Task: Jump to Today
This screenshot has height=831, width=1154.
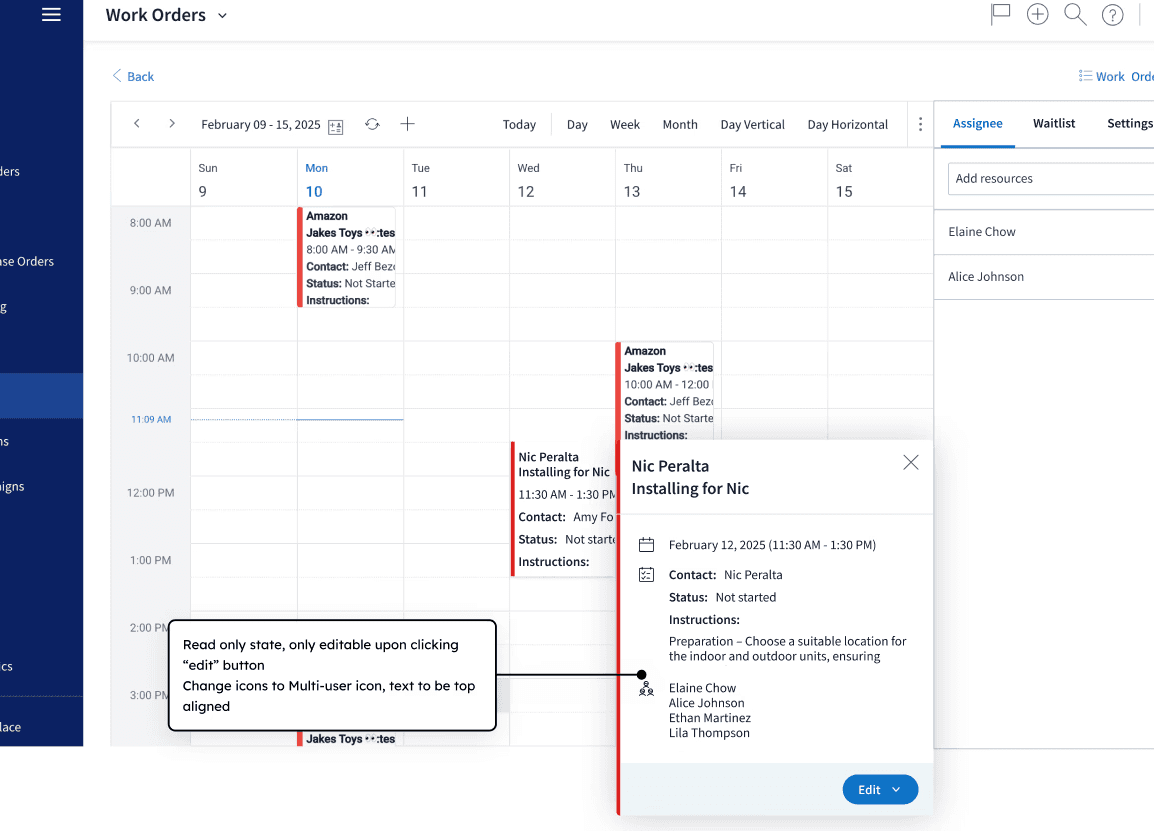Action: pyautogui.click(x=519, y=124)
